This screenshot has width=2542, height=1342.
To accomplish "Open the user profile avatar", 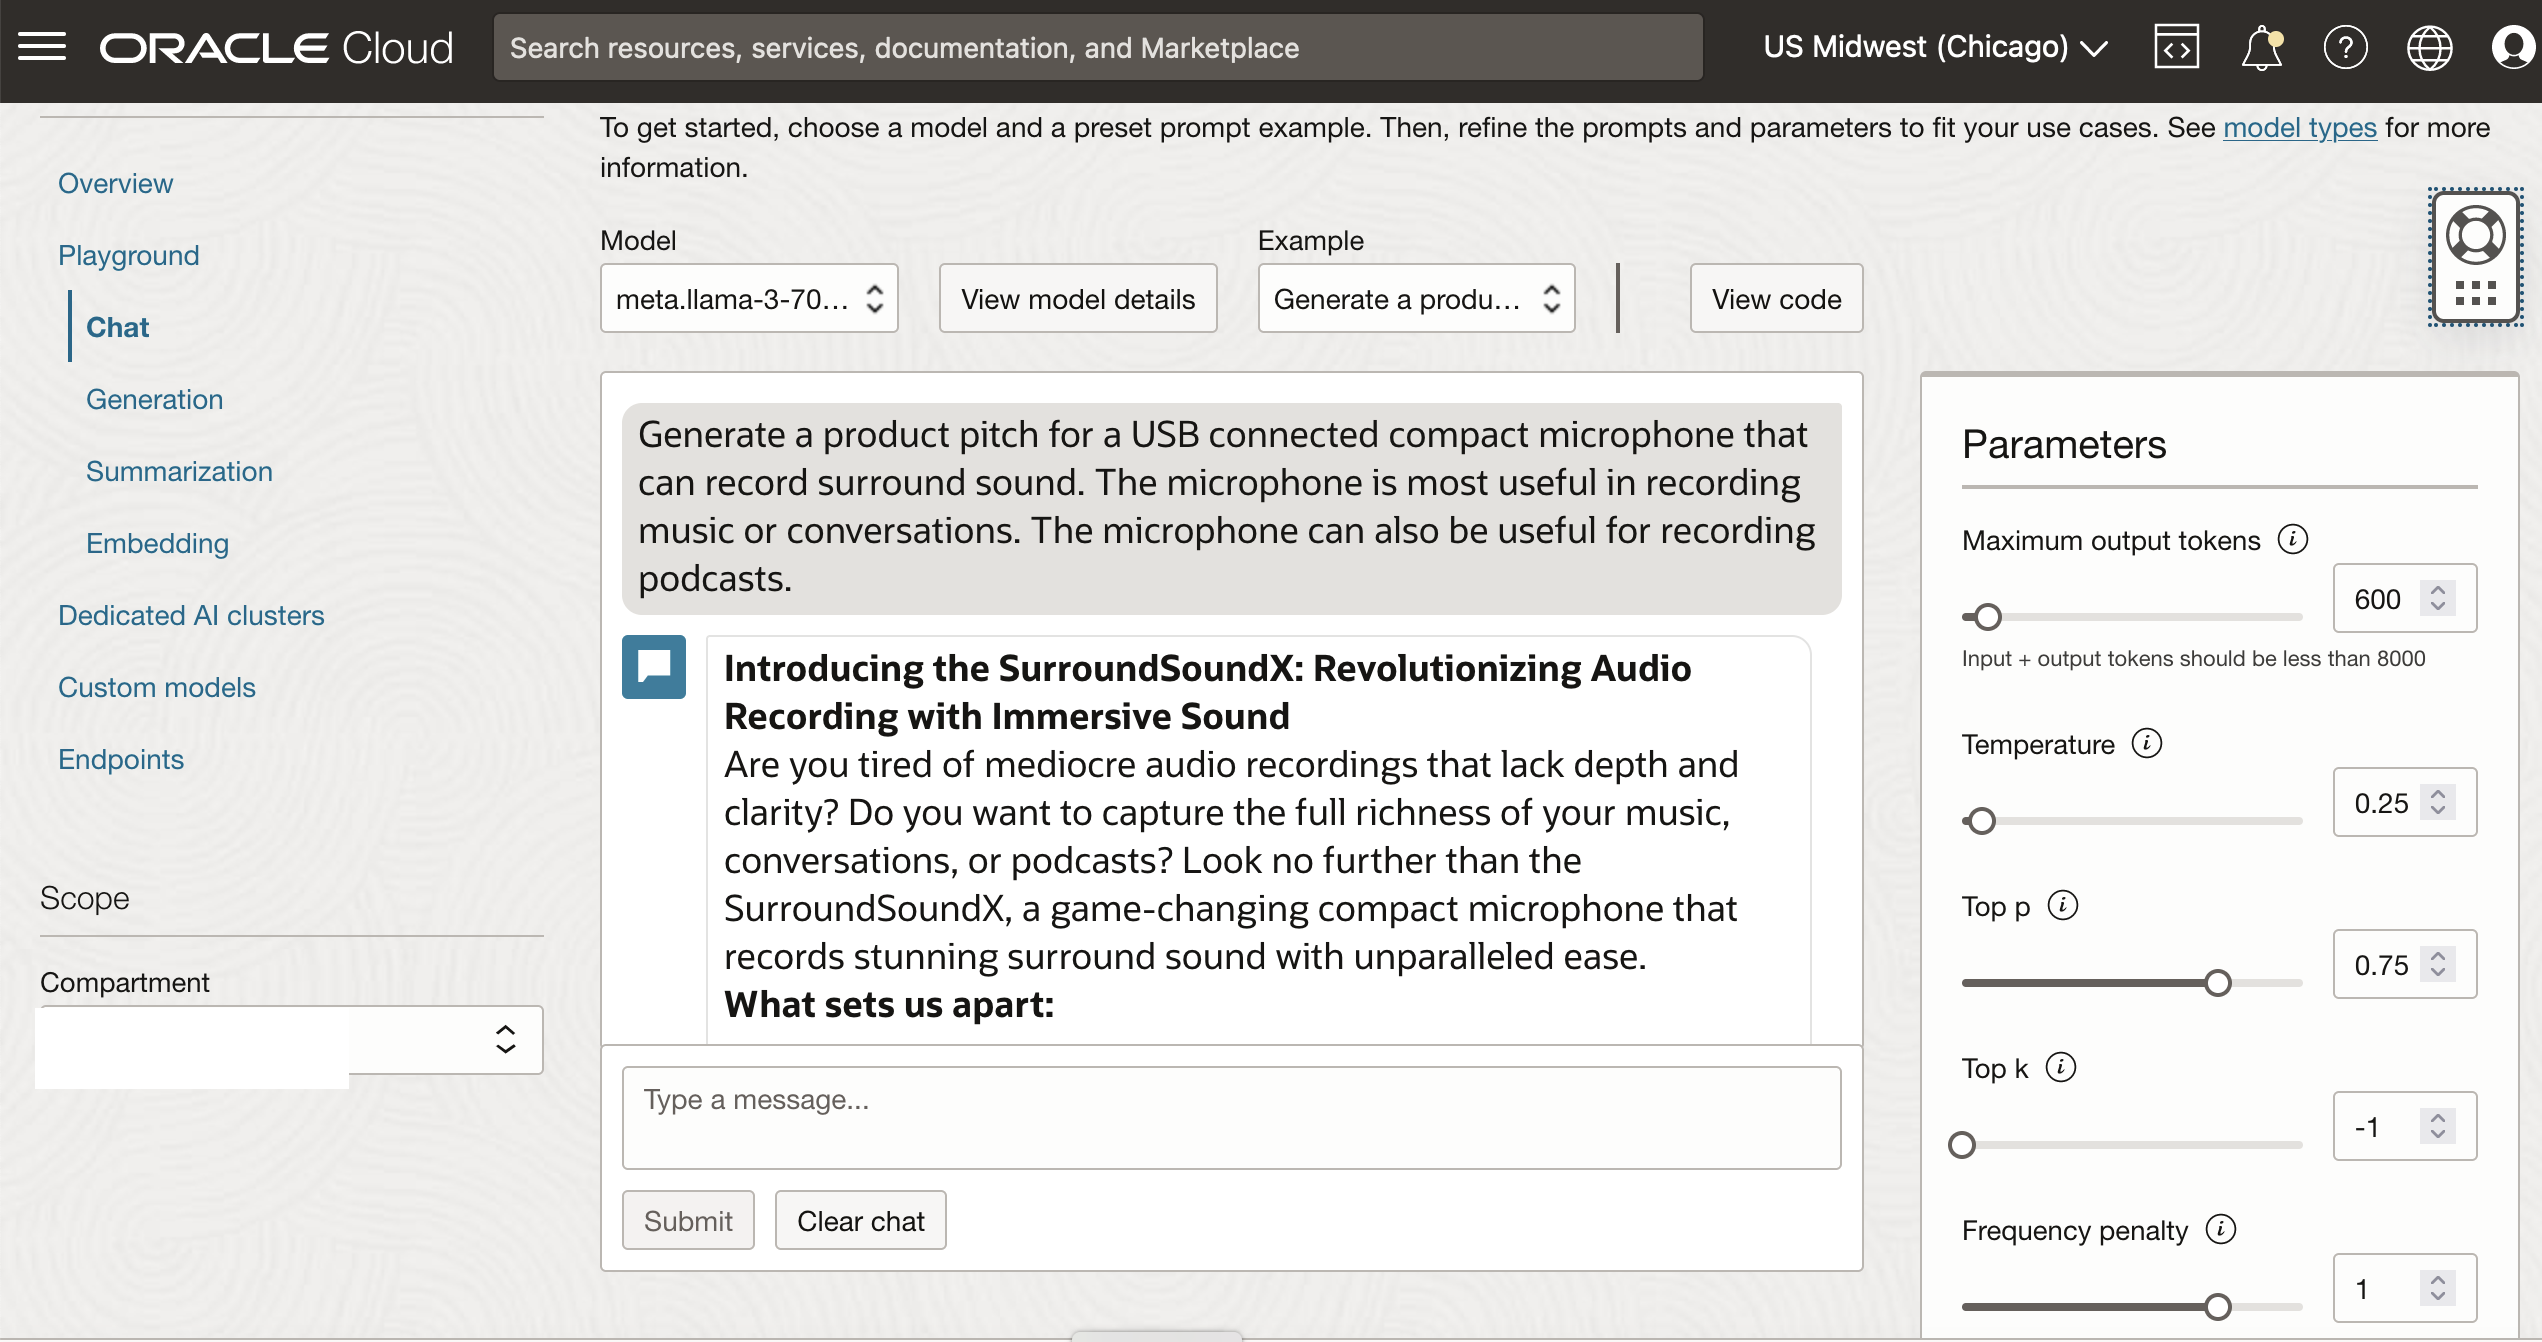I will coord(2512,47).
